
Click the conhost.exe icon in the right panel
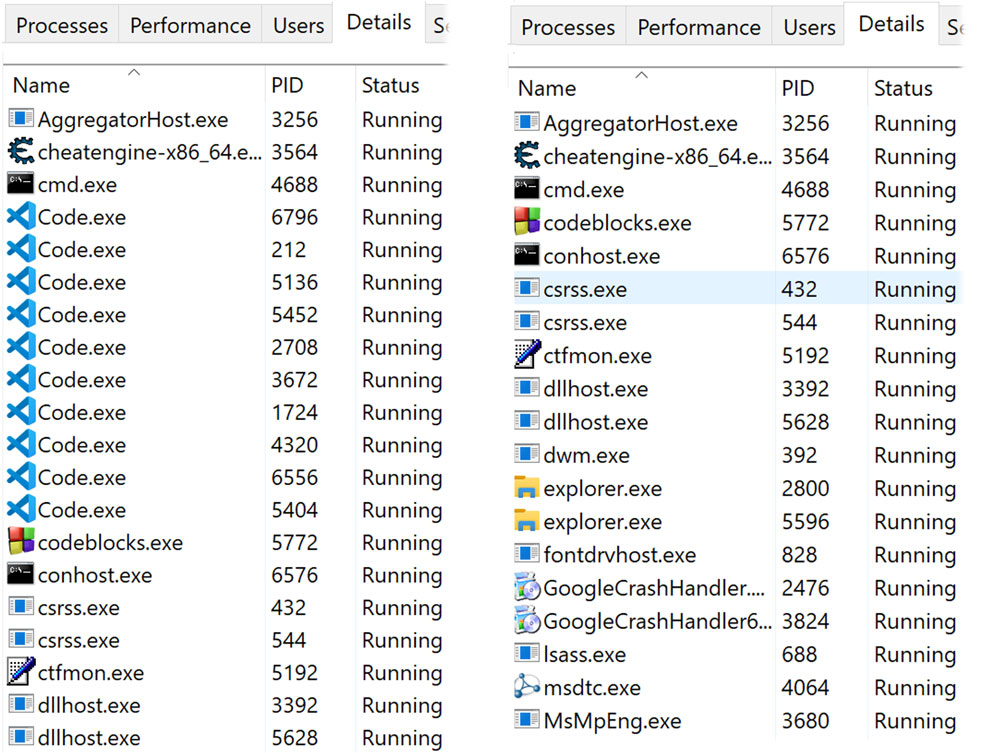point(526,256)
